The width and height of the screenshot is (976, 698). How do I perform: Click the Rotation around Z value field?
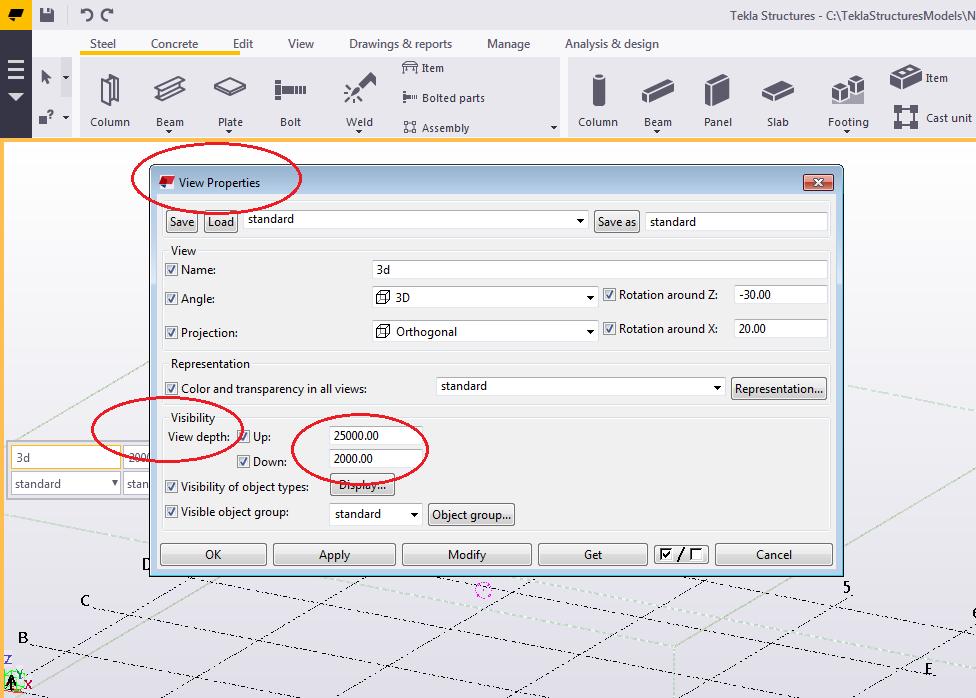click(781, 295)
